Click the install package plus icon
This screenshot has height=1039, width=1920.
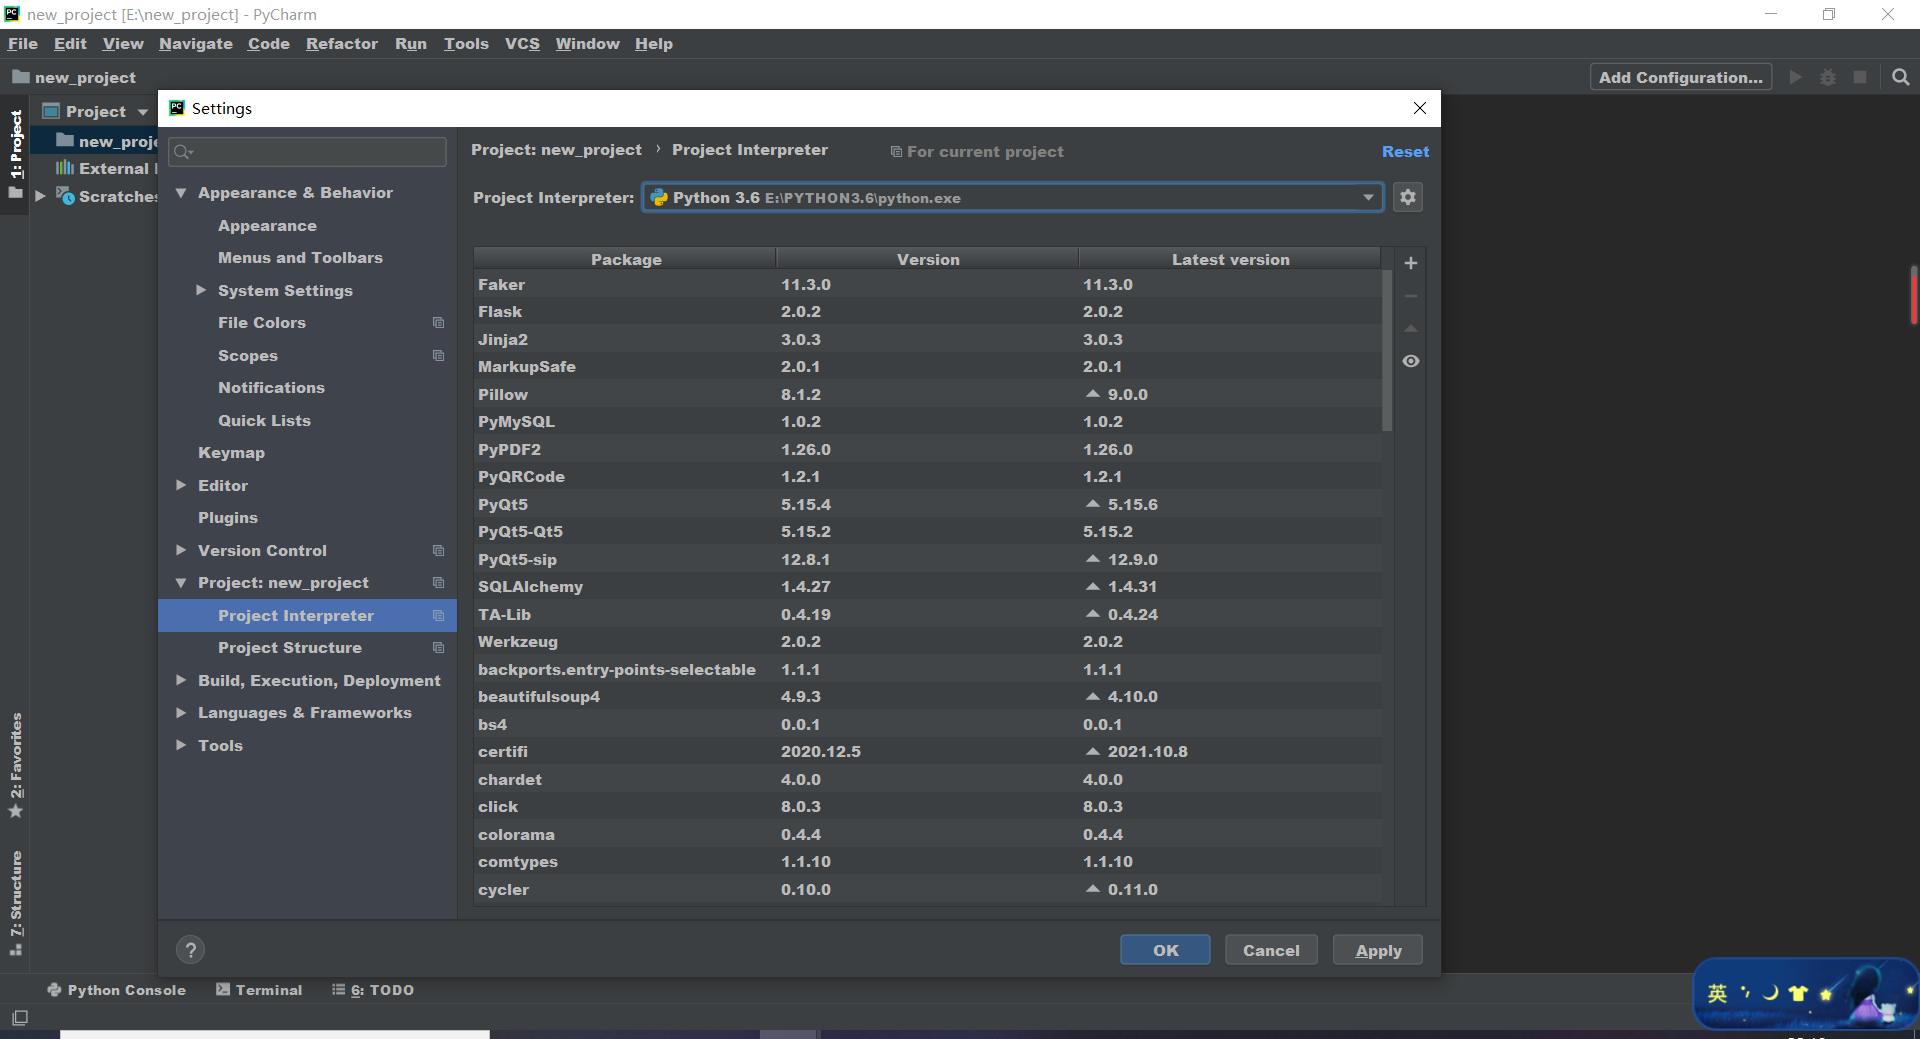pos(1411,263)
